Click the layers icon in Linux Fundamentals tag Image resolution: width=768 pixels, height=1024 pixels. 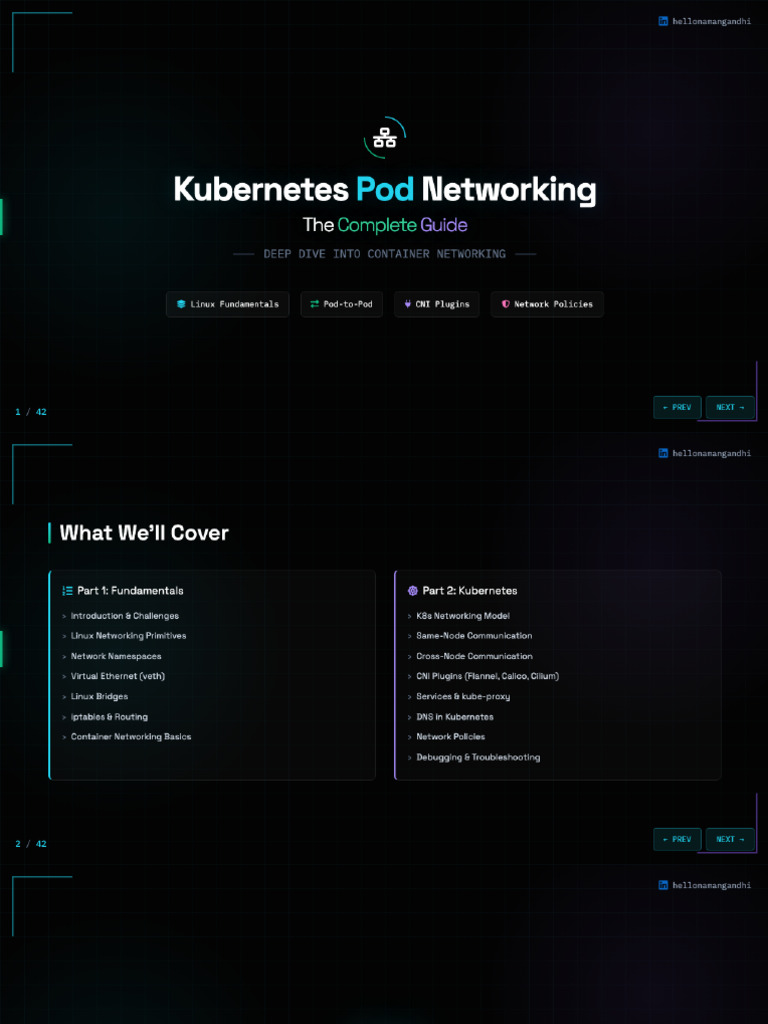click(181, 304)
